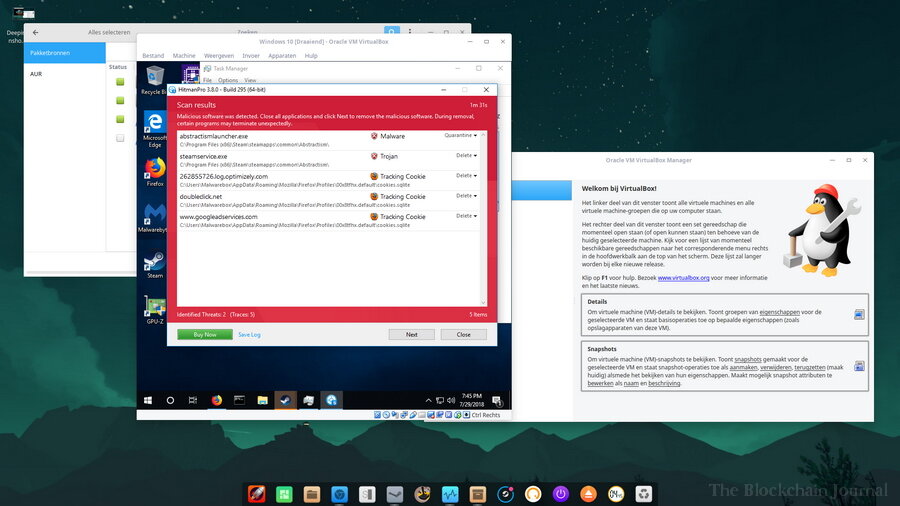This screenshot has height=506, width=900.
Task: Open Delete dropdown for doubleclick.net
Action: click(x=466, y=196)
